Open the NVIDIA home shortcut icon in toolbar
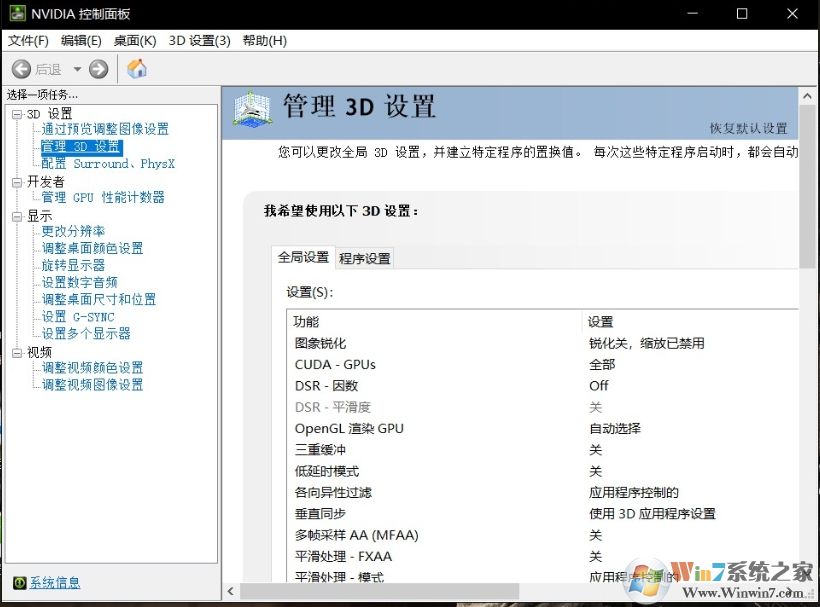The height and width of the screenshot is (607, 820). (136, 68)
